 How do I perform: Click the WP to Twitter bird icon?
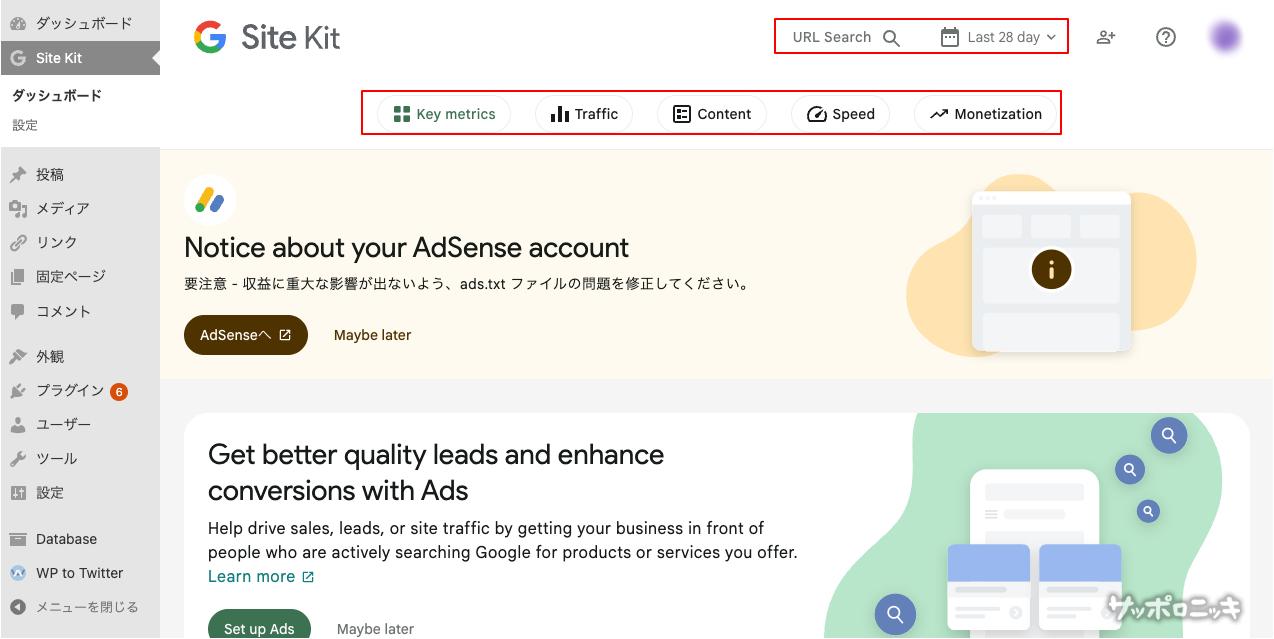(18, 573)
